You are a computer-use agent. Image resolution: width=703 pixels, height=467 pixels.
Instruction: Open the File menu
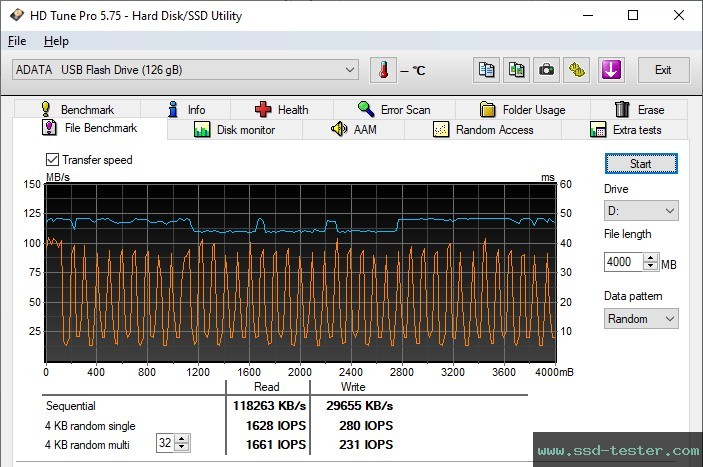coord(17,41)
